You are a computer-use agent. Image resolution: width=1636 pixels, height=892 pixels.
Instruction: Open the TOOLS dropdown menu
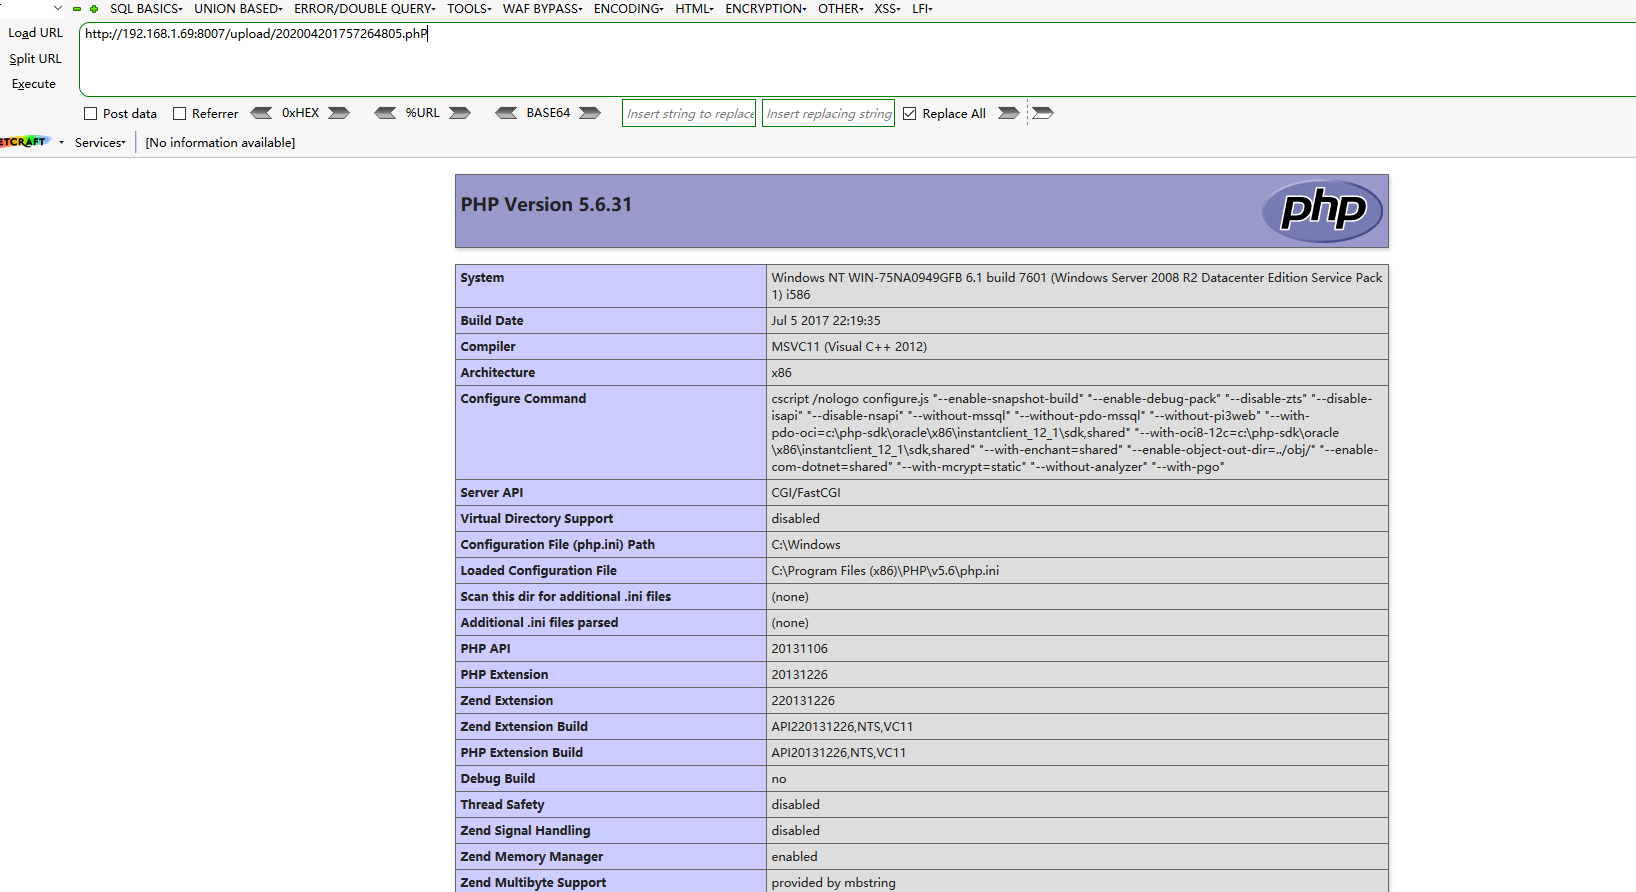coord(469,9)
